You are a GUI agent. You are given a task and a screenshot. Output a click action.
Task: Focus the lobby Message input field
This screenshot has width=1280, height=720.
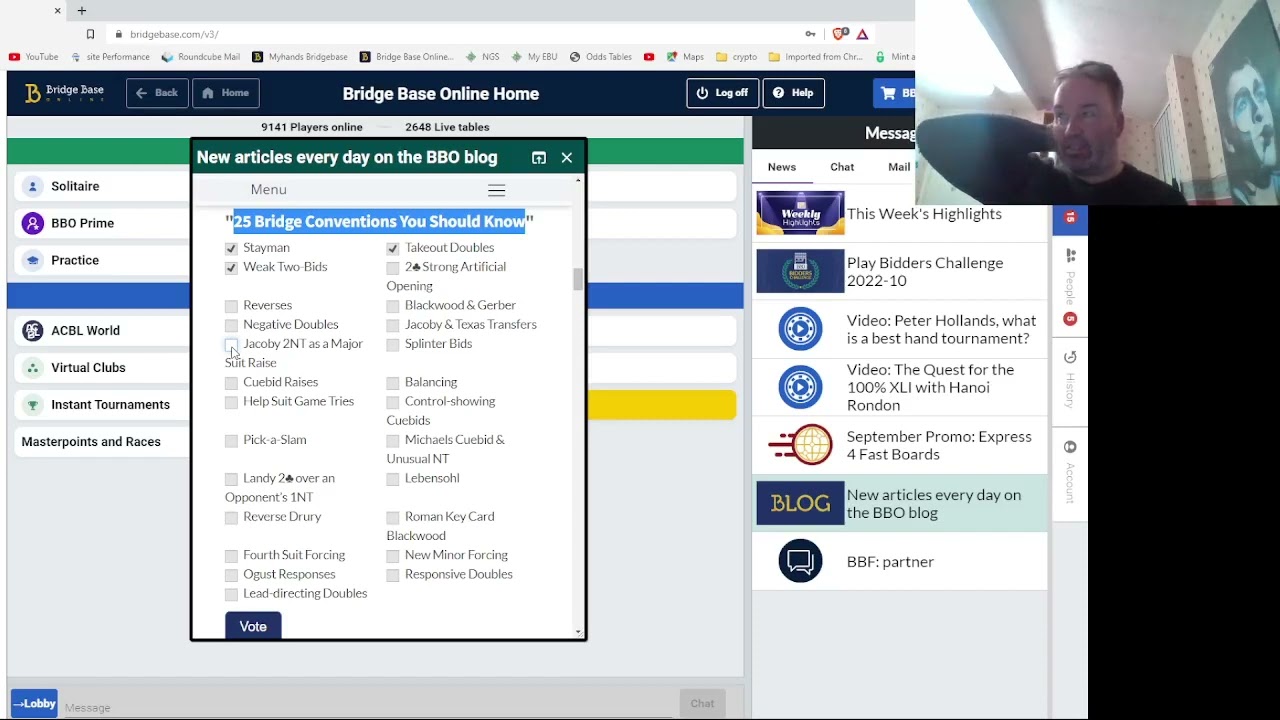[x=368, y=707]
